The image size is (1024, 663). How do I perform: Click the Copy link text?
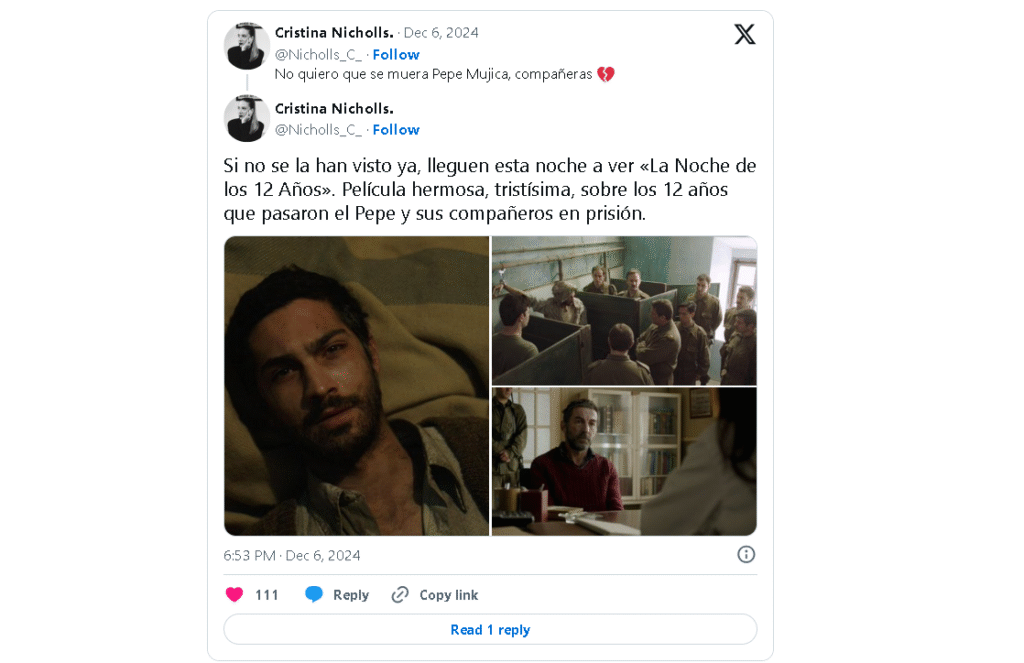click(x=449, y=595)
